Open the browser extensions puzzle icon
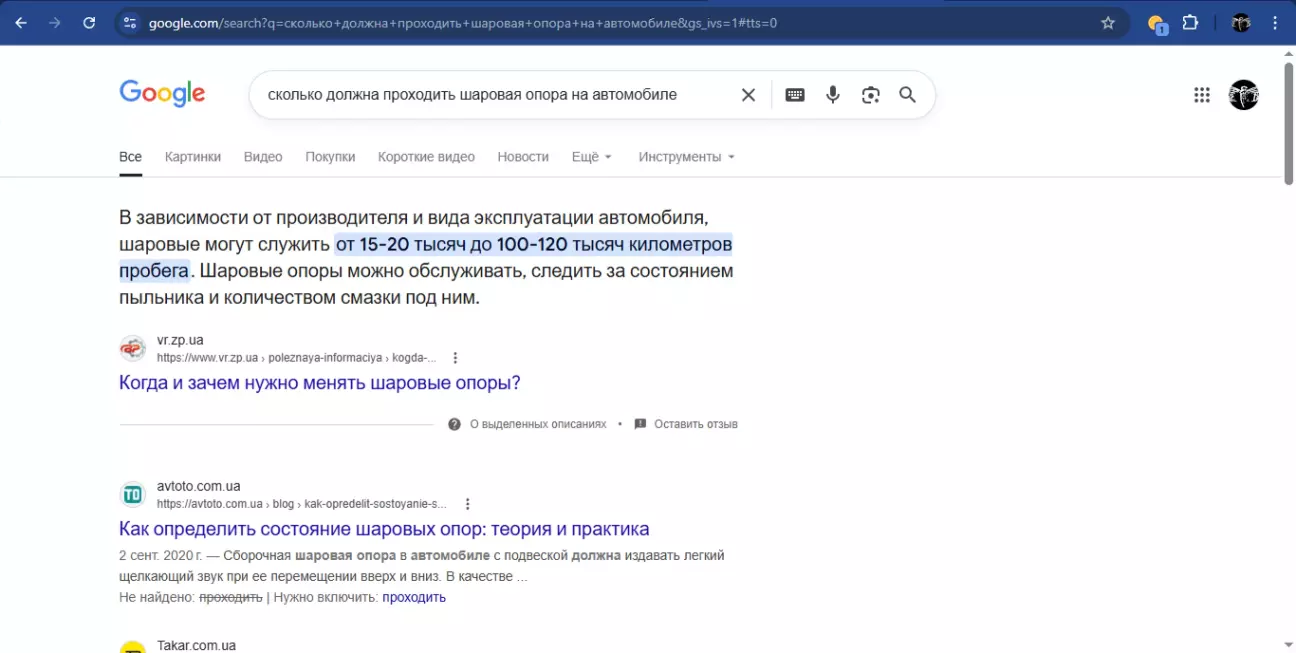This screenshot has height=653, width=1296. [x=1190, y=23]
